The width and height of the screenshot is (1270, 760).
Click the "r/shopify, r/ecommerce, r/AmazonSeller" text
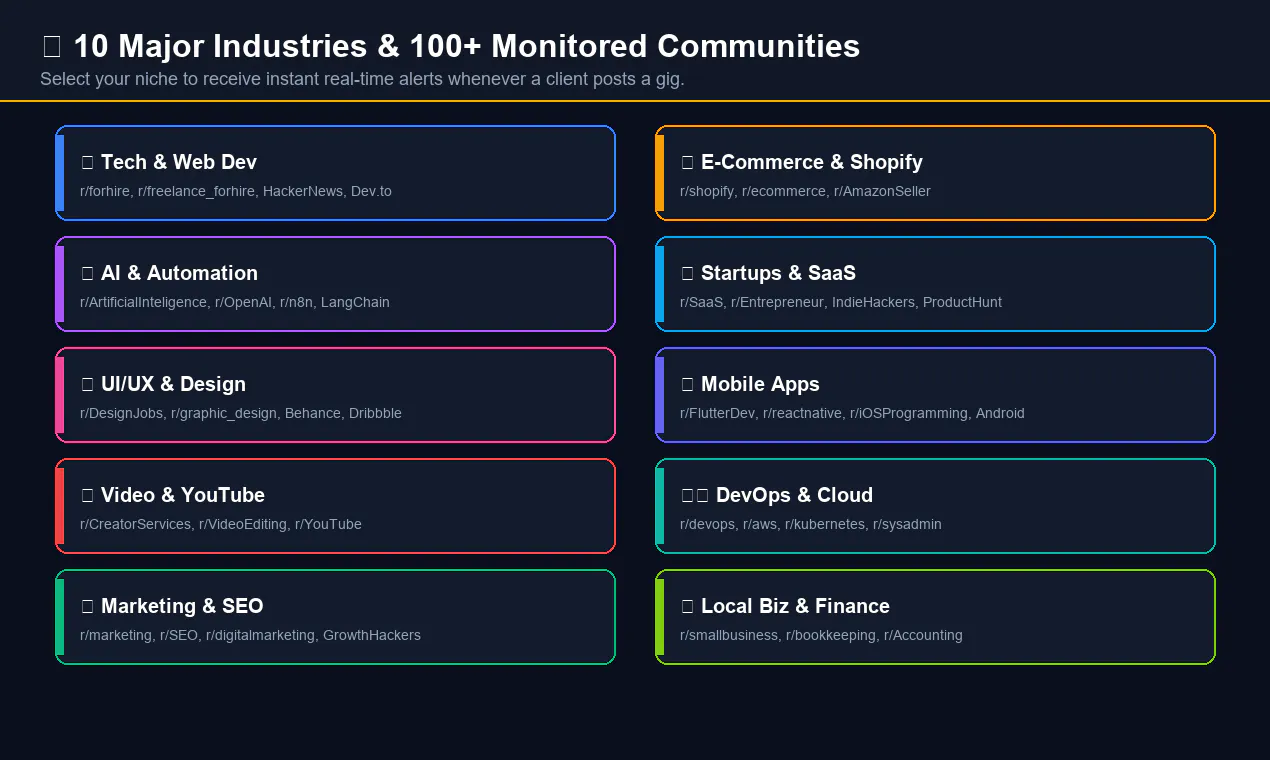[805, 191]
